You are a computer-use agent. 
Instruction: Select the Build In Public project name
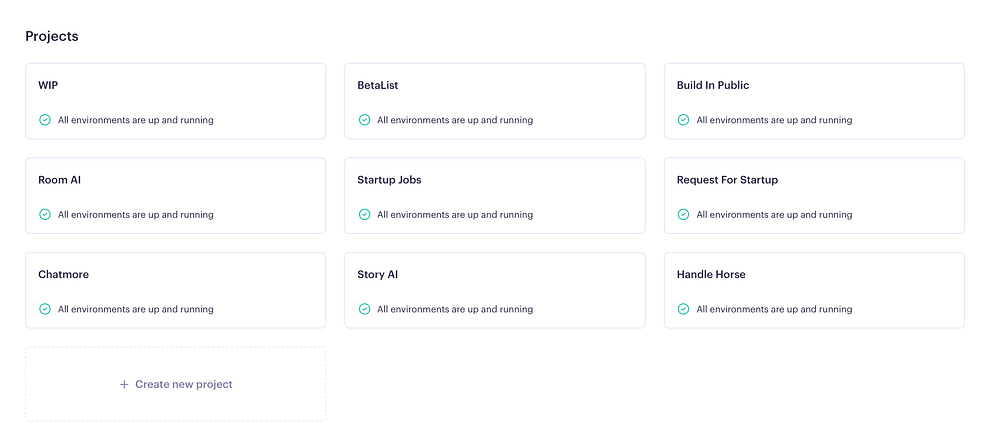712,85
